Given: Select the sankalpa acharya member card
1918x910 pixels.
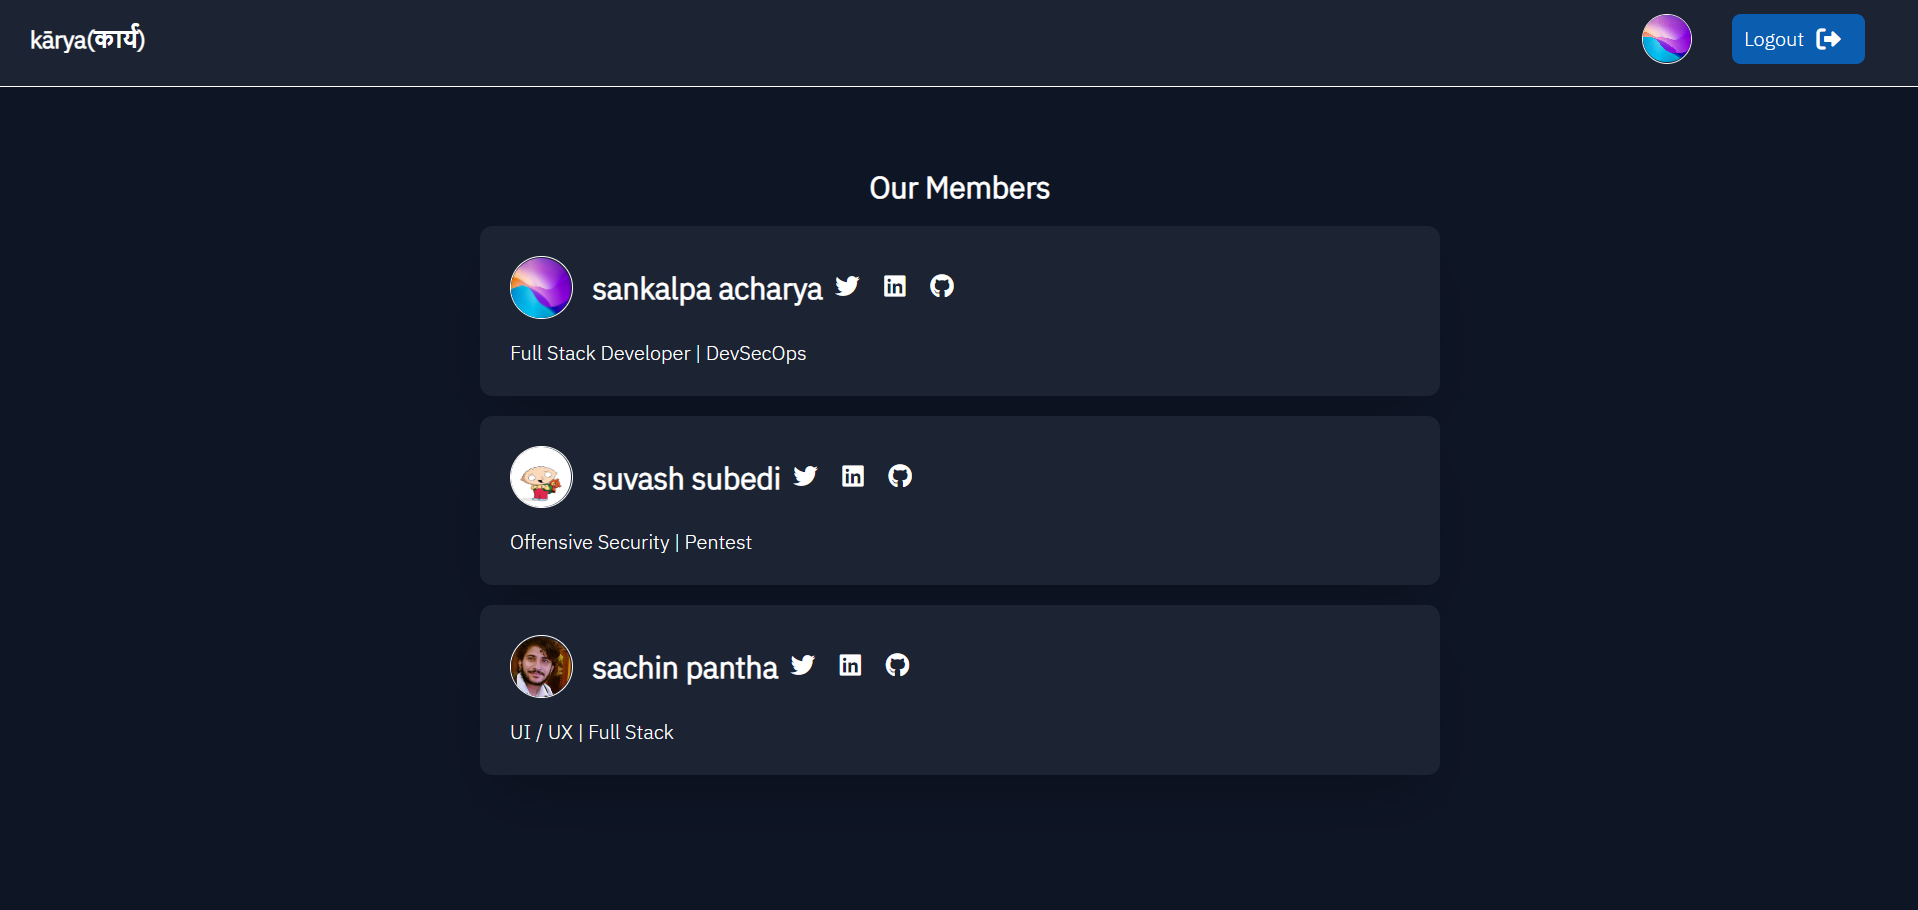Looking at the screenshot, I should point(959,311).
